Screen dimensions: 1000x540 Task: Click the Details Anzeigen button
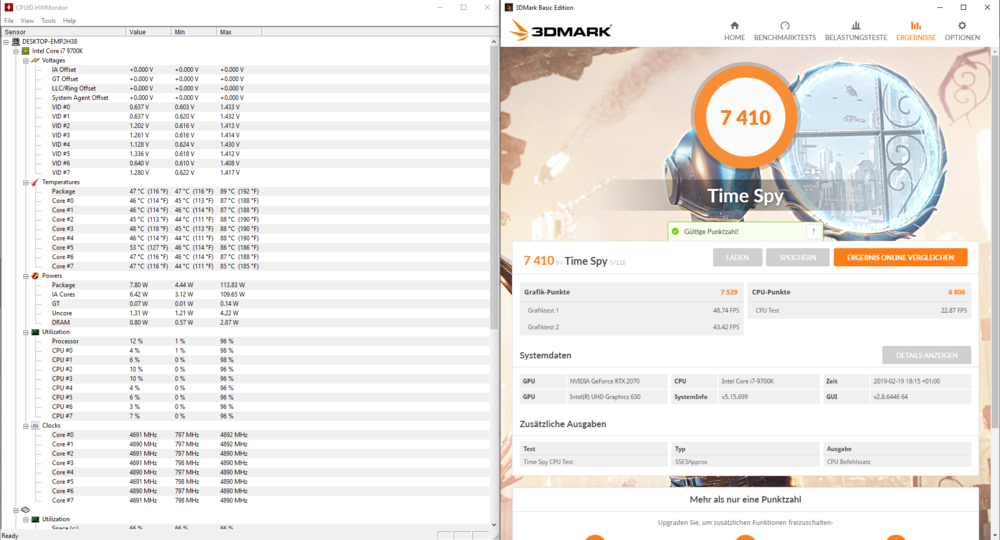pos(926,355)
